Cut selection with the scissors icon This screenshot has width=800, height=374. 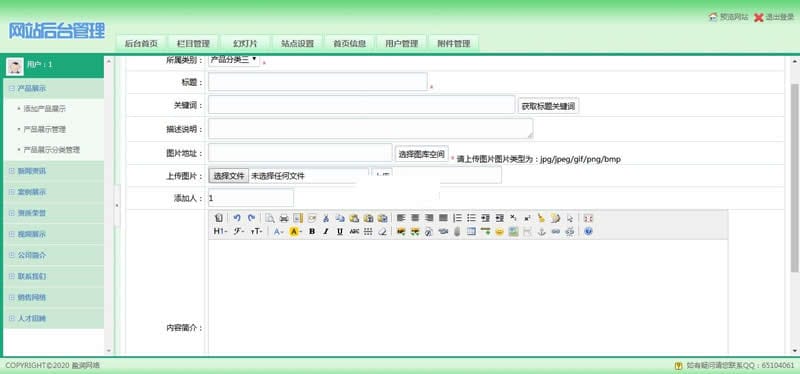(x=326, y=218)
